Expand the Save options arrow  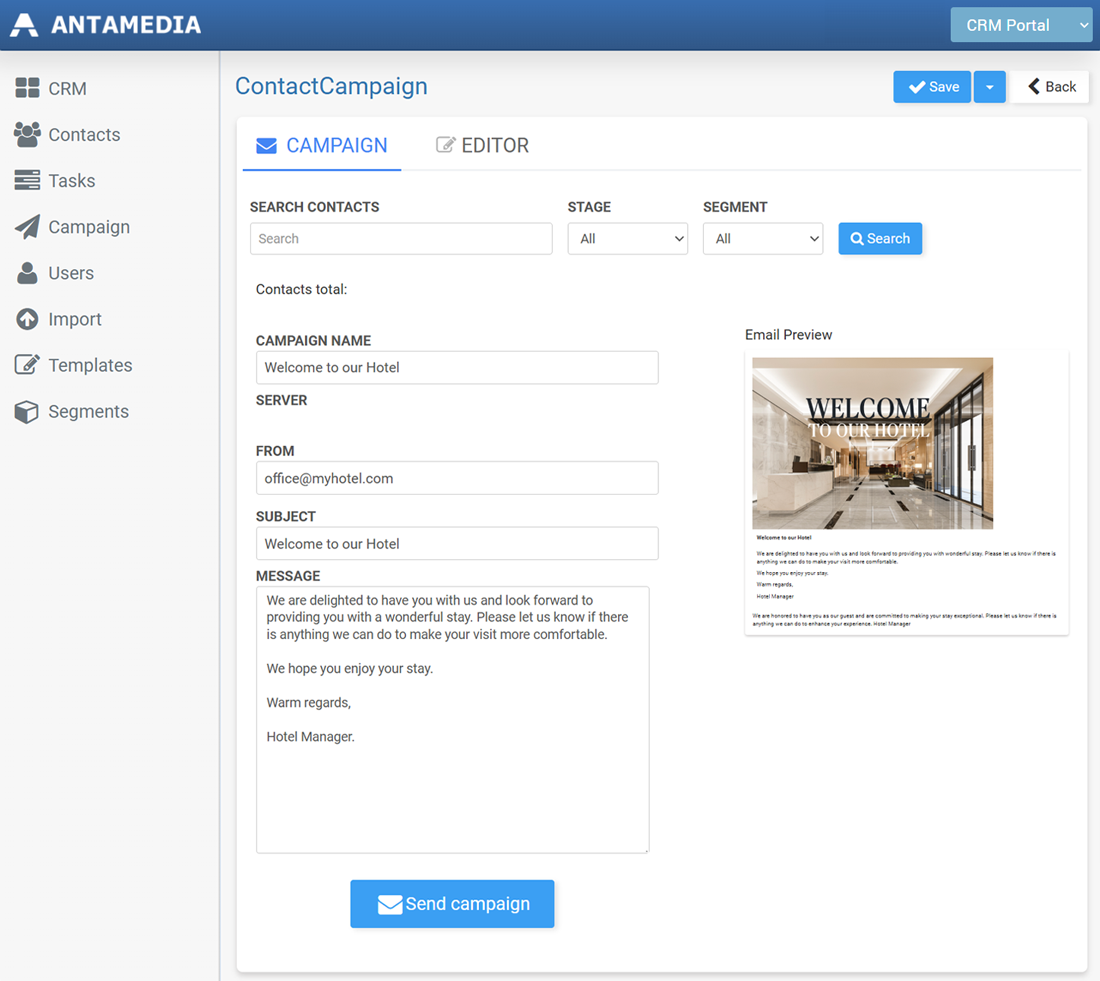coord(989,87)
